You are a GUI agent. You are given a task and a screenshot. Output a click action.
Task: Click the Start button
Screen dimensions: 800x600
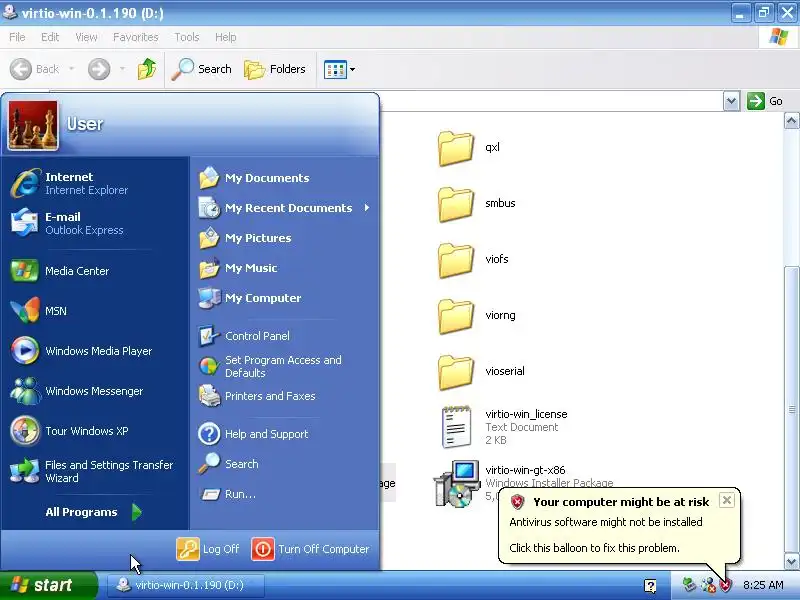48,585
